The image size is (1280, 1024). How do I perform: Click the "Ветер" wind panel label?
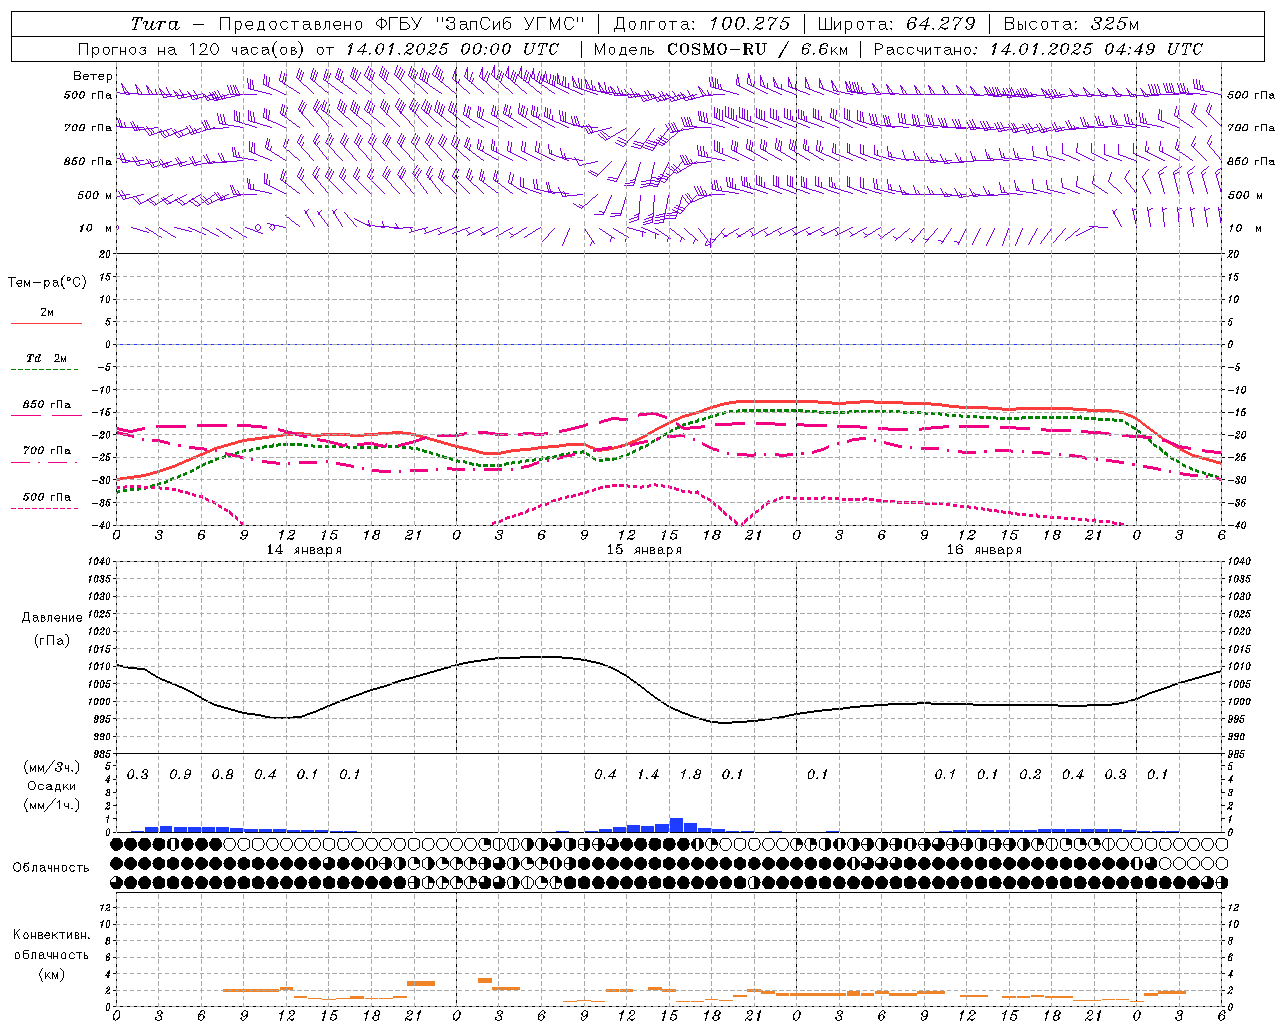(x=93, y=76)
